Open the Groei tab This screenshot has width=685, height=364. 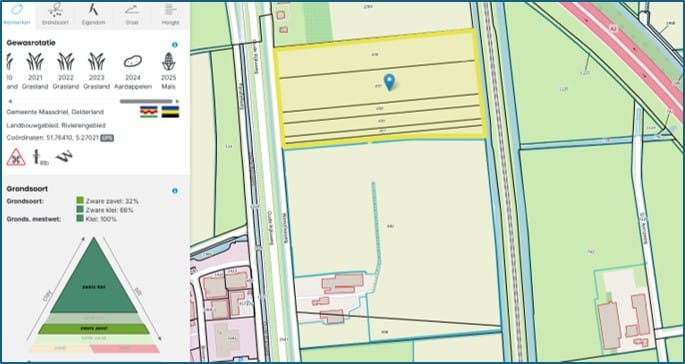pyautogui.click(x=131, y=15)
